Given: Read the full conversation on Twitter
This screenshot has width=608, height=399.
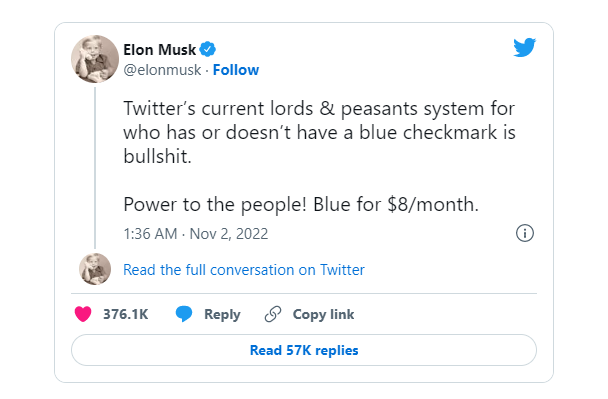Looking at the screenshot, I should point(244,270).
